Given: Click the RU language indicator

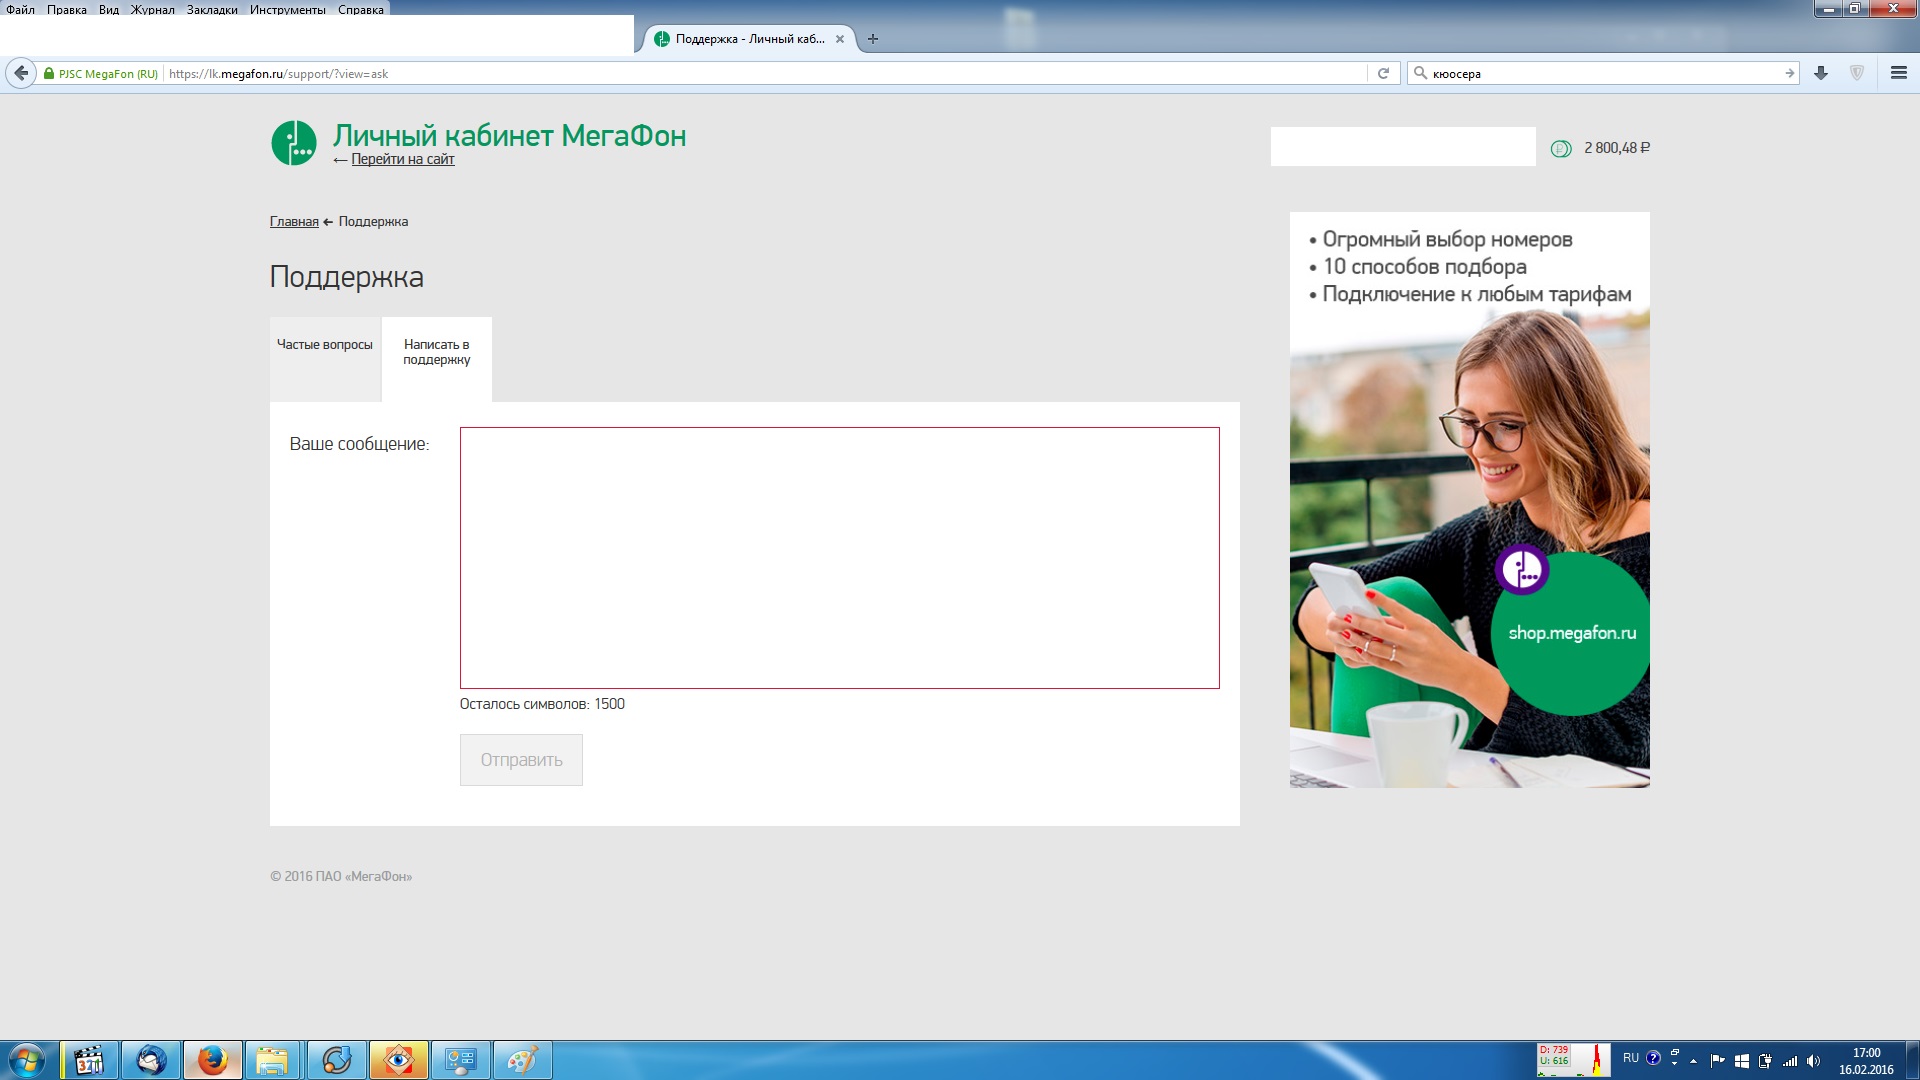Looking at the screenshot, I should coord(1630,1058).
